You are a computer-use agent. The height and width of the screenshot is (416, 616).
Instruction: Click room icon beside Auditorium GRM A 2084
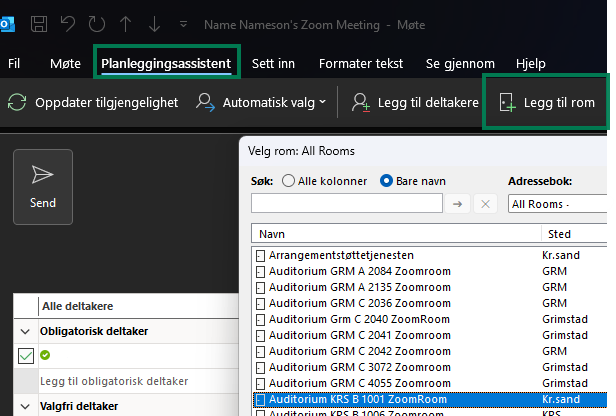click(260, 272)
